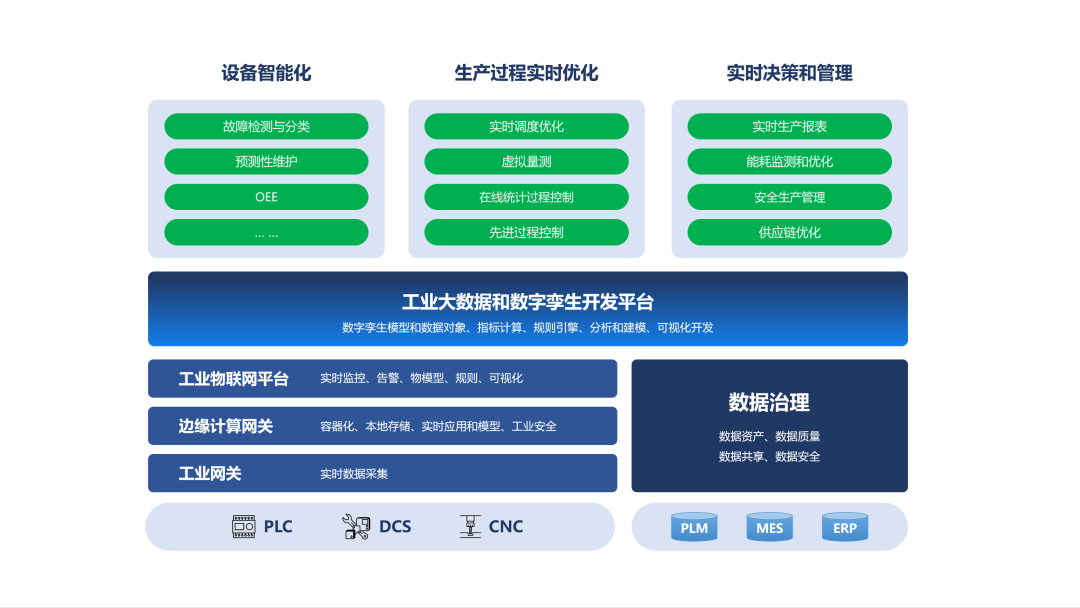
Task: Select the PLM database cylinder
Action: click(x=694, y=527)
